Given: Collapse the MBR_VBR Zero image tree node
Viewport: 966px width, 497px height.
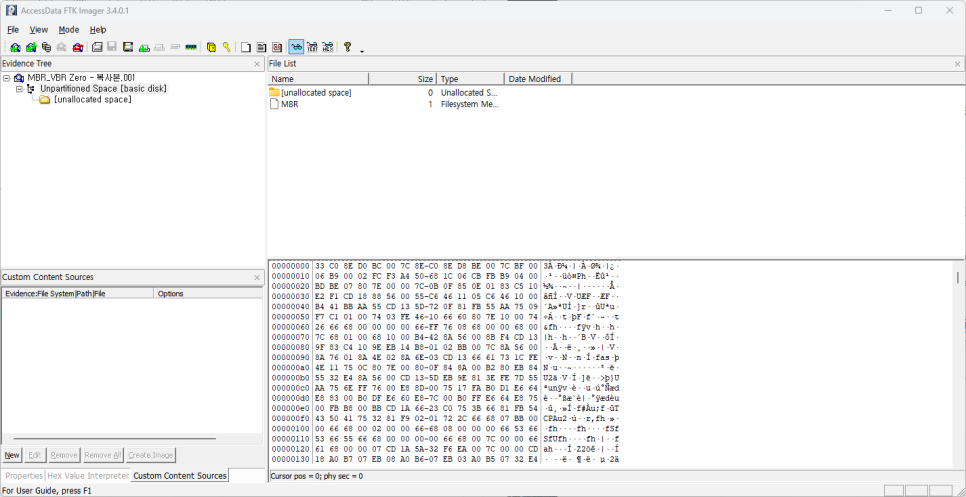Looking at the screenshot, I should pyautogui.click(x=7, y=78).
